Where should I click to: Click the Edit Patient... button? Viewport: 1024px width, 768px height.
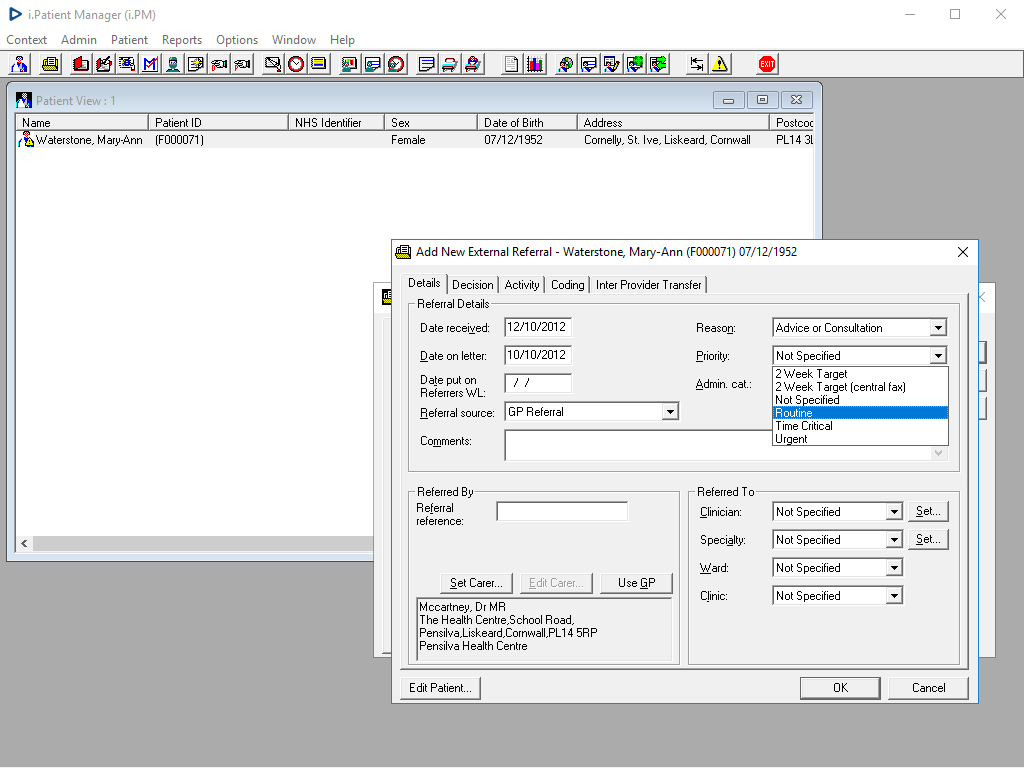(440, 688)
